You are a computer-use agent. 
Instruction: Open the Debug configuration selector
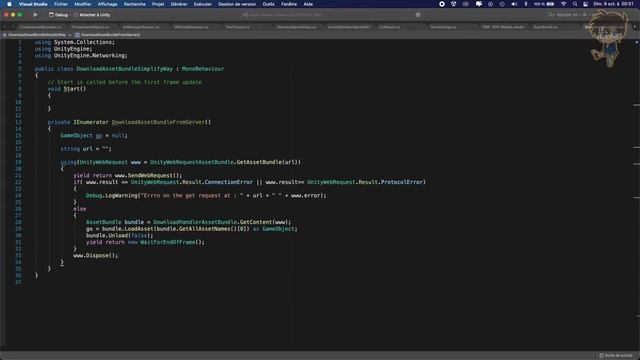[x=59, y=15]
